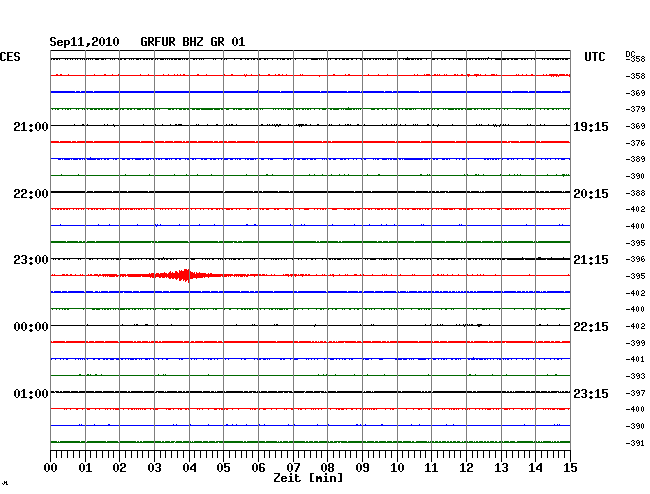Select minute 01 on the time axis
The height and width of the screenshot is (494, 650).
85,468
